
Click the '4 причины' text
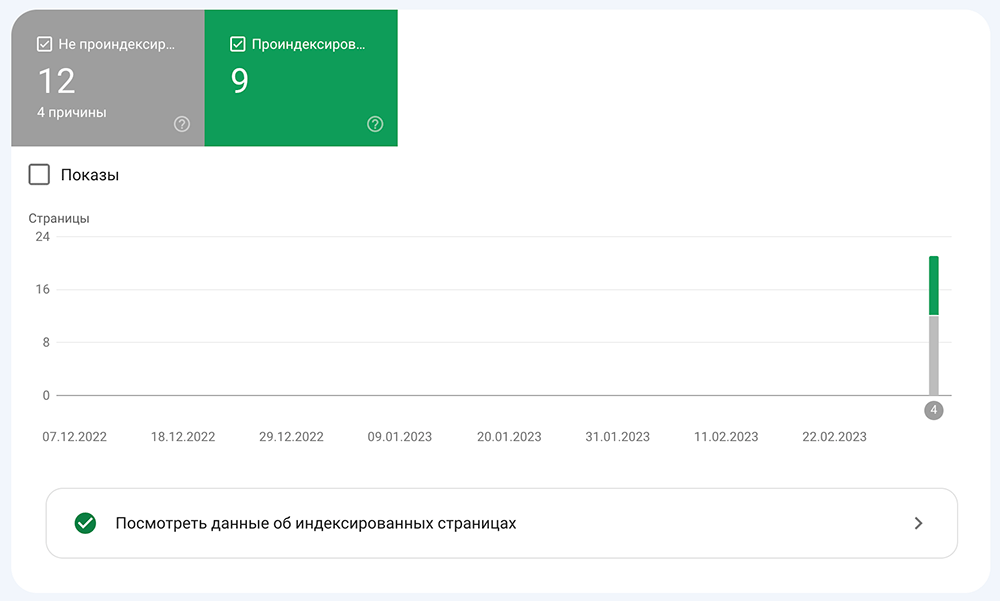[x=71, y=112]
